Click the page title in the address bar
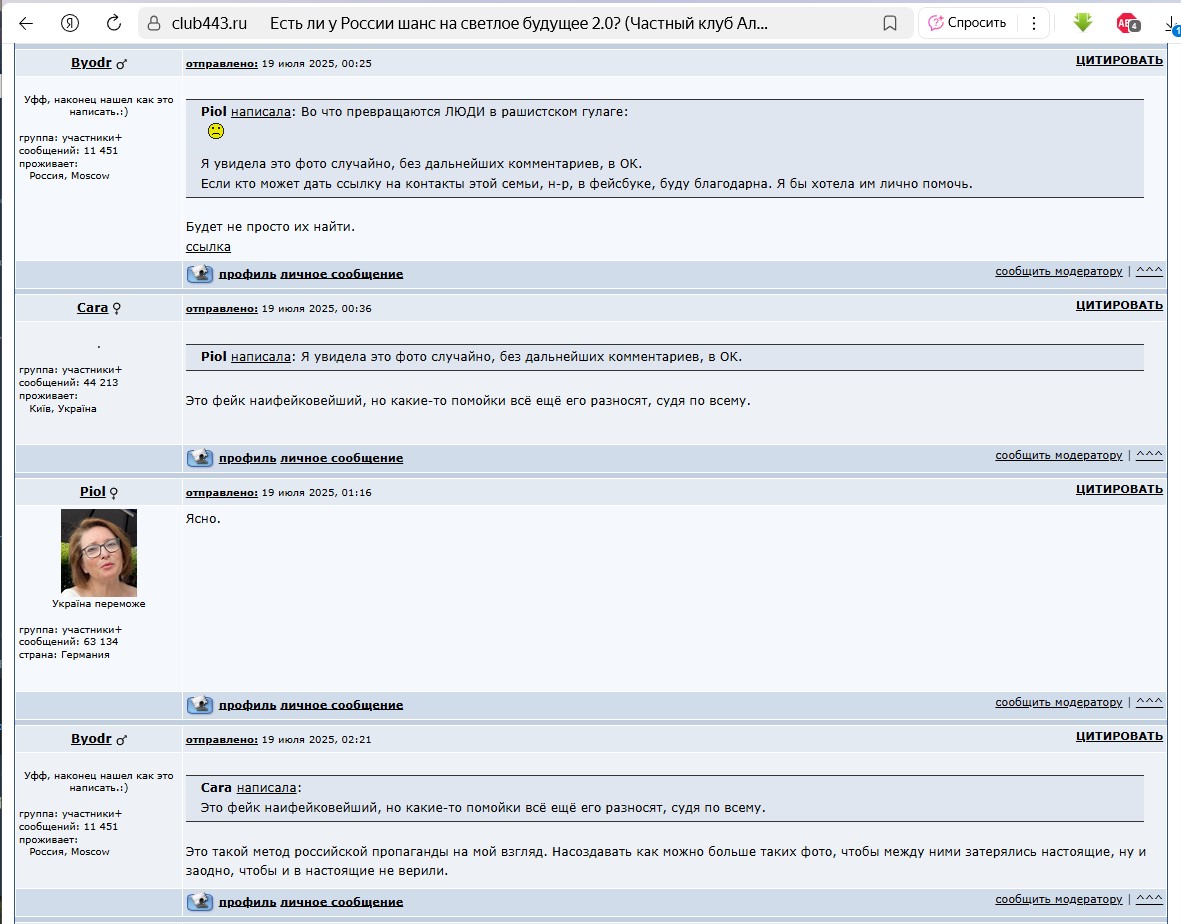Screen dimensions: 1181x924 [x=519, y=23]
